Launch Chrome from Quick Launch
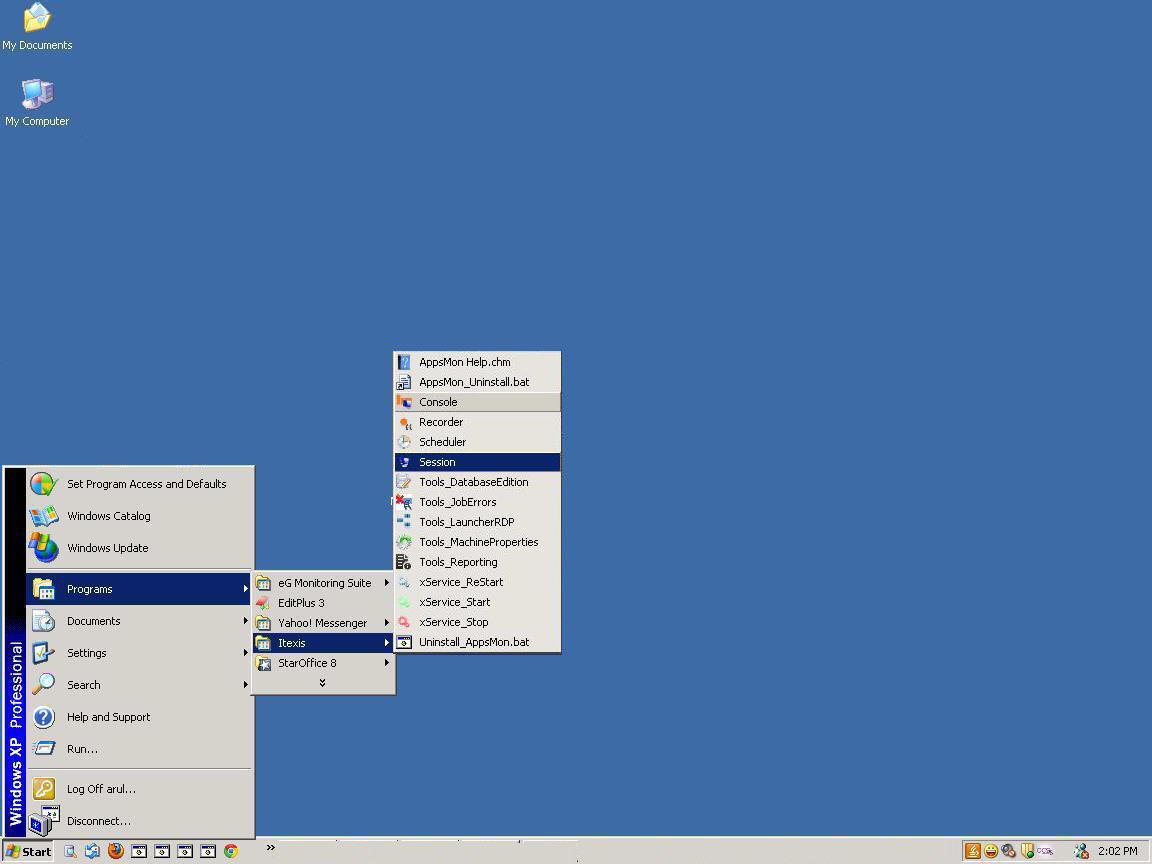Viewport: 1152px width, 864px height. (x=231, y=852)
